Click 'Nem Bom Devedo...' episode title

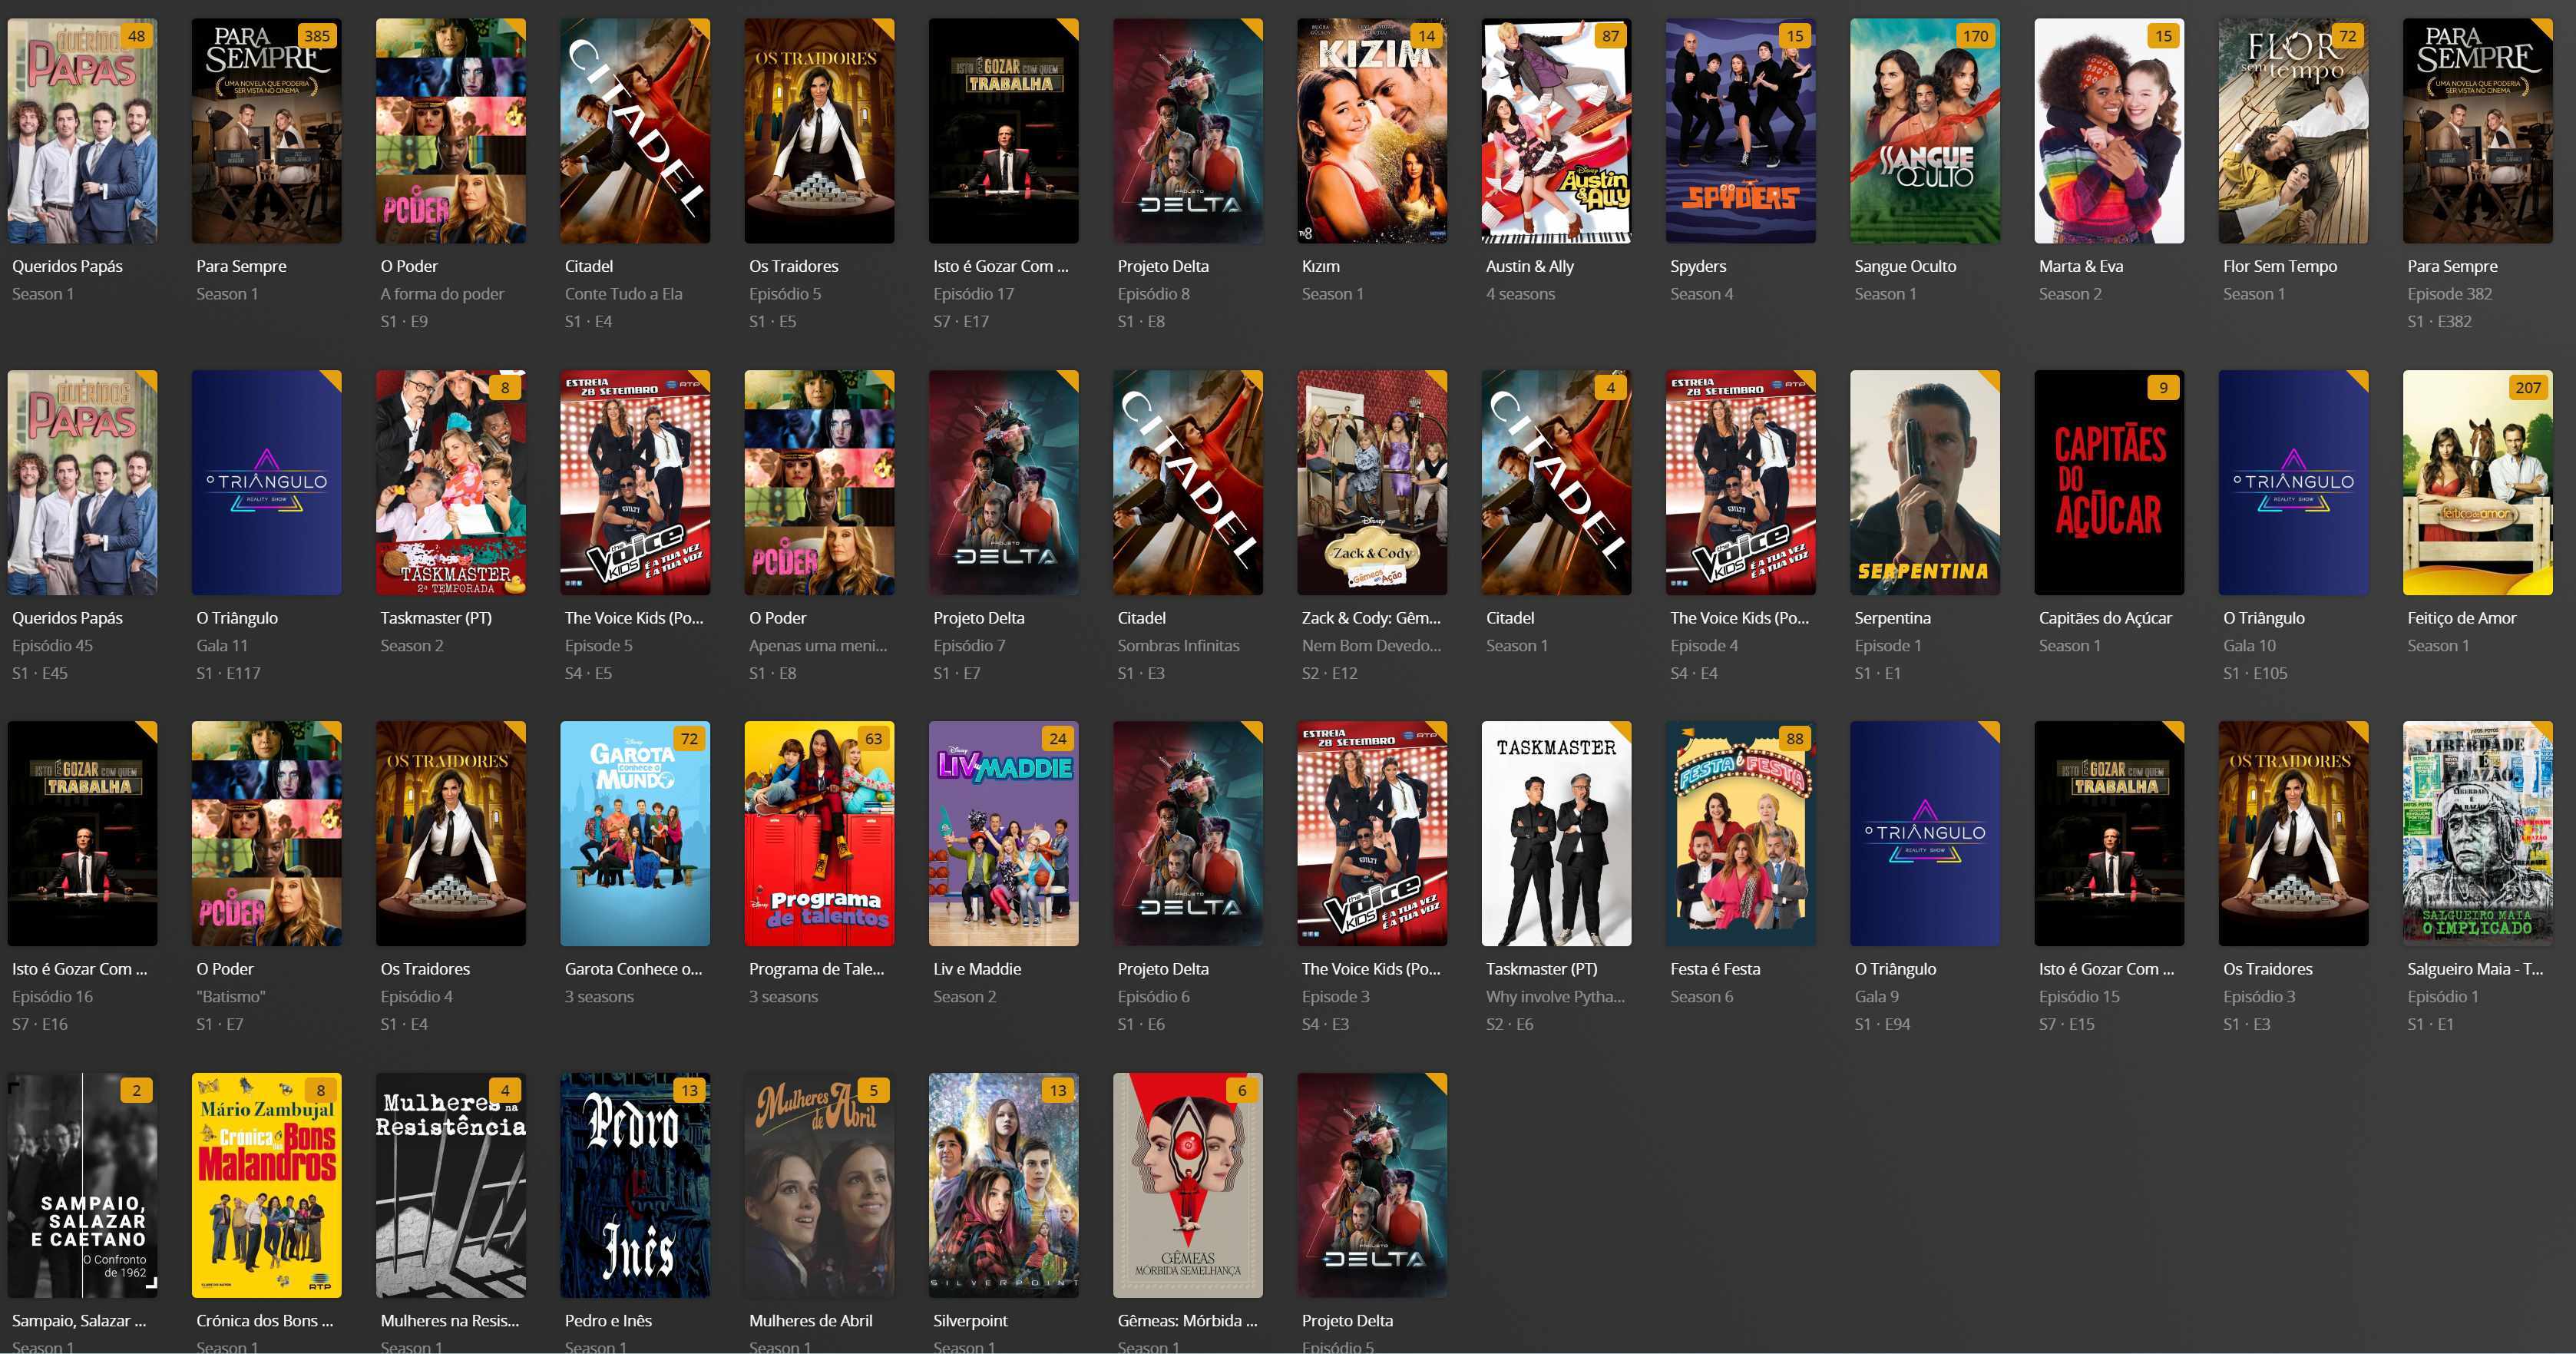[x=1370, y=646]
